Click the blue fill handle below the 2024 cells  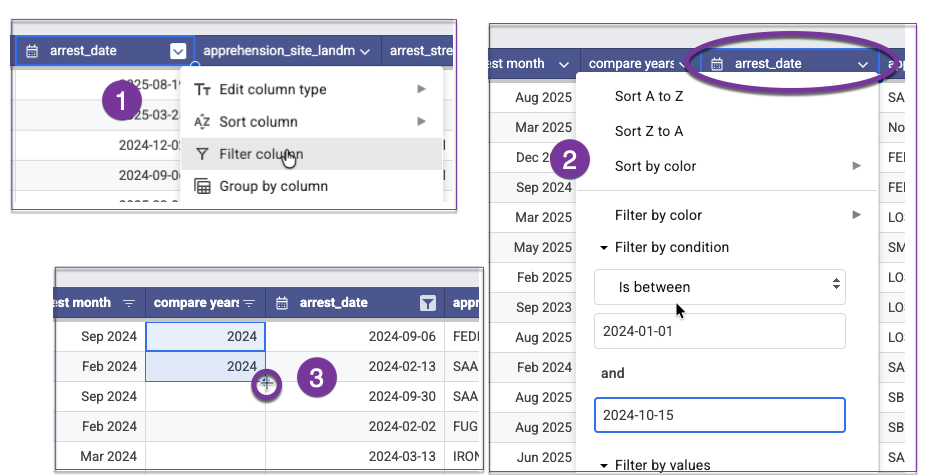(x=266, y=383)
